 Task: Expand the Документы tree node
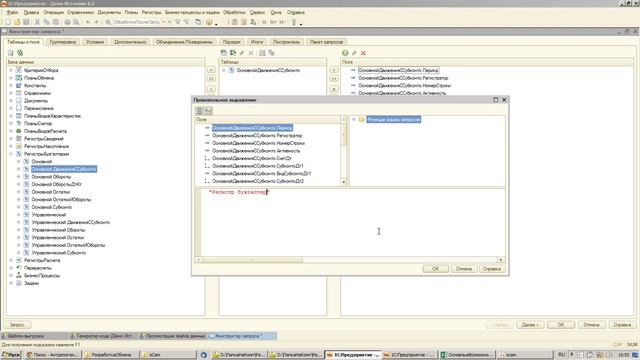(11, 100)
